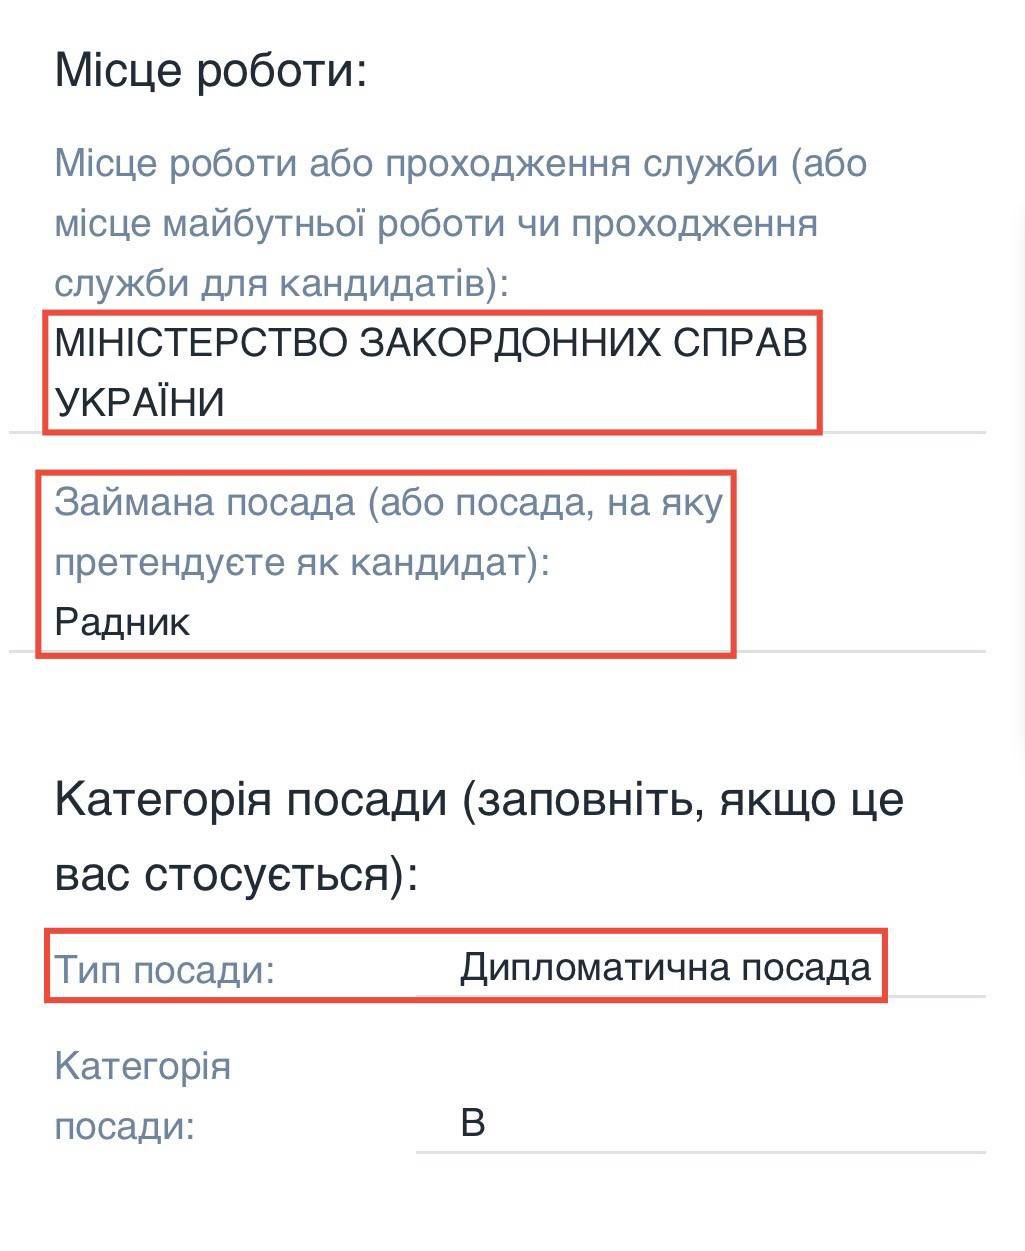The width and height of the screenshot is (1025, 1251).
Task: Open the category dropdown showing 'В'
Action: click(x=700, y=1122)
